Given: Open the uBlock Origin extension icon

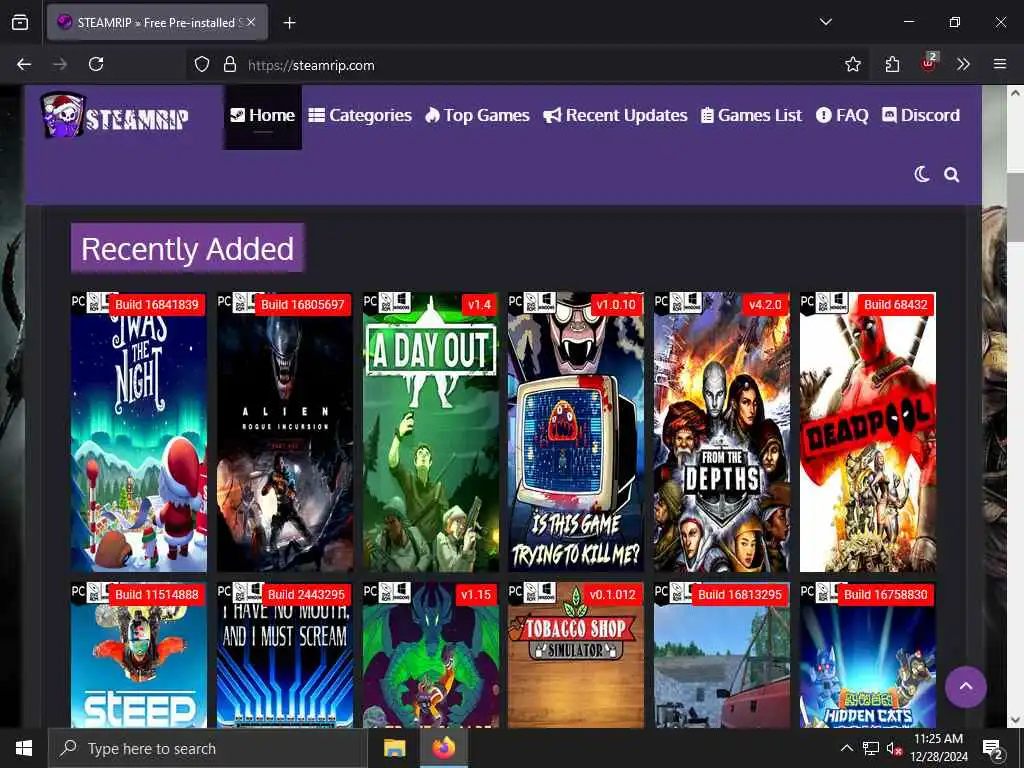Looking at the screenshot, I should click(x=929, y=63).
